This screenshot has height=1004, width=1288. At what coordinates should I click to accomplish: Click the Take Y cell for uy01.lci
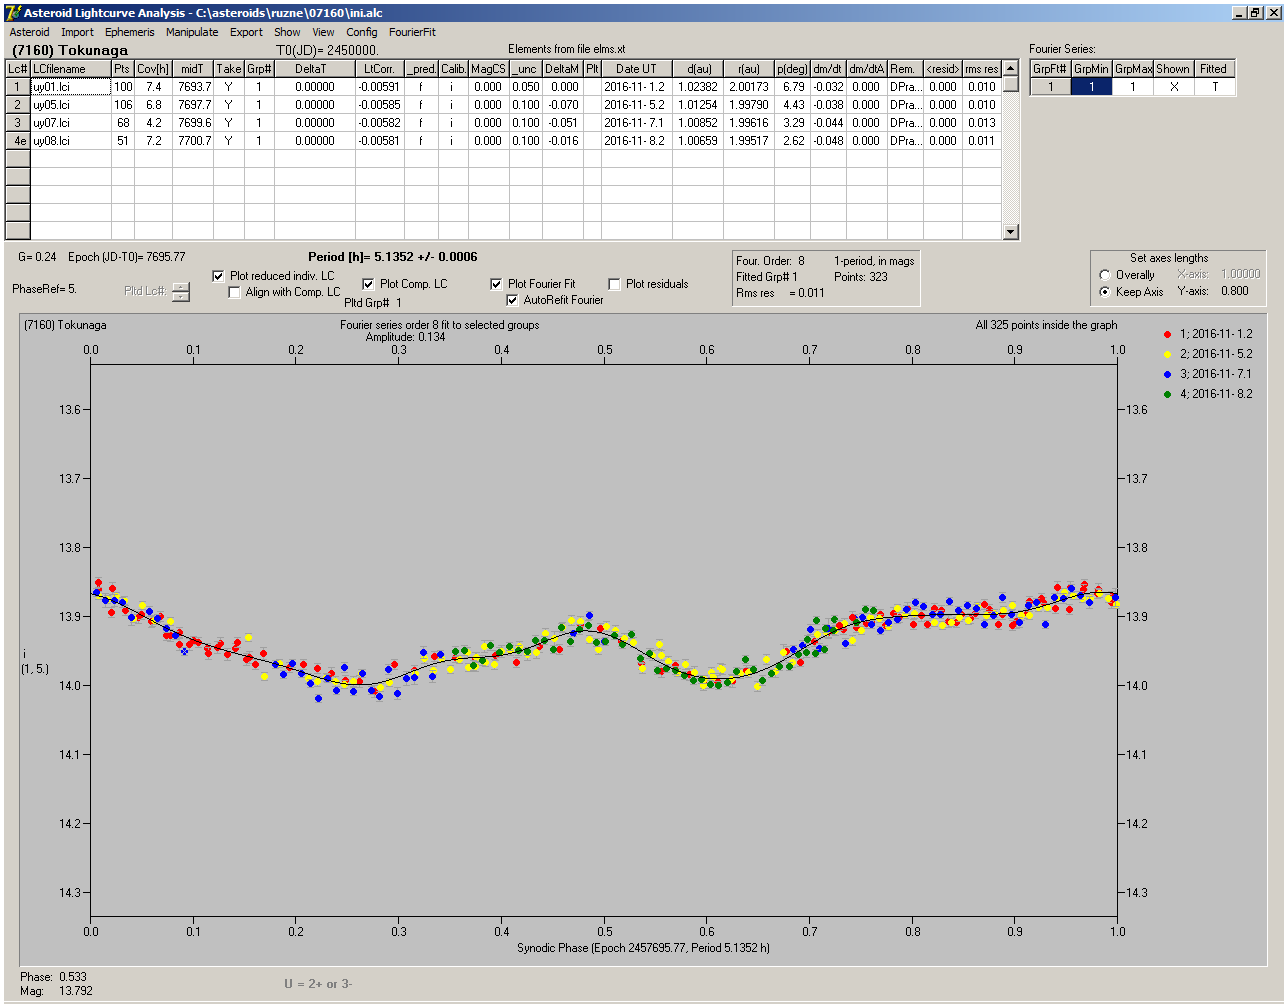(x=229, y=87)
